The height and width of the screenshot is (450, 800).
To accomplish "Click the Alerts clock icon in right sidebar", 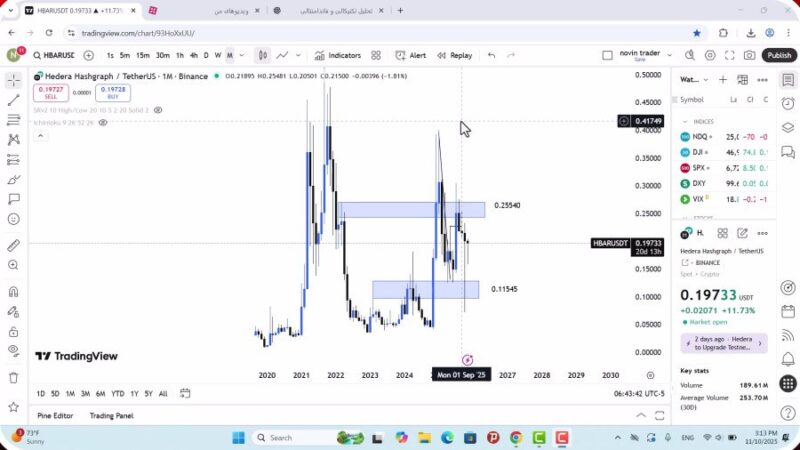I will 788,104.
